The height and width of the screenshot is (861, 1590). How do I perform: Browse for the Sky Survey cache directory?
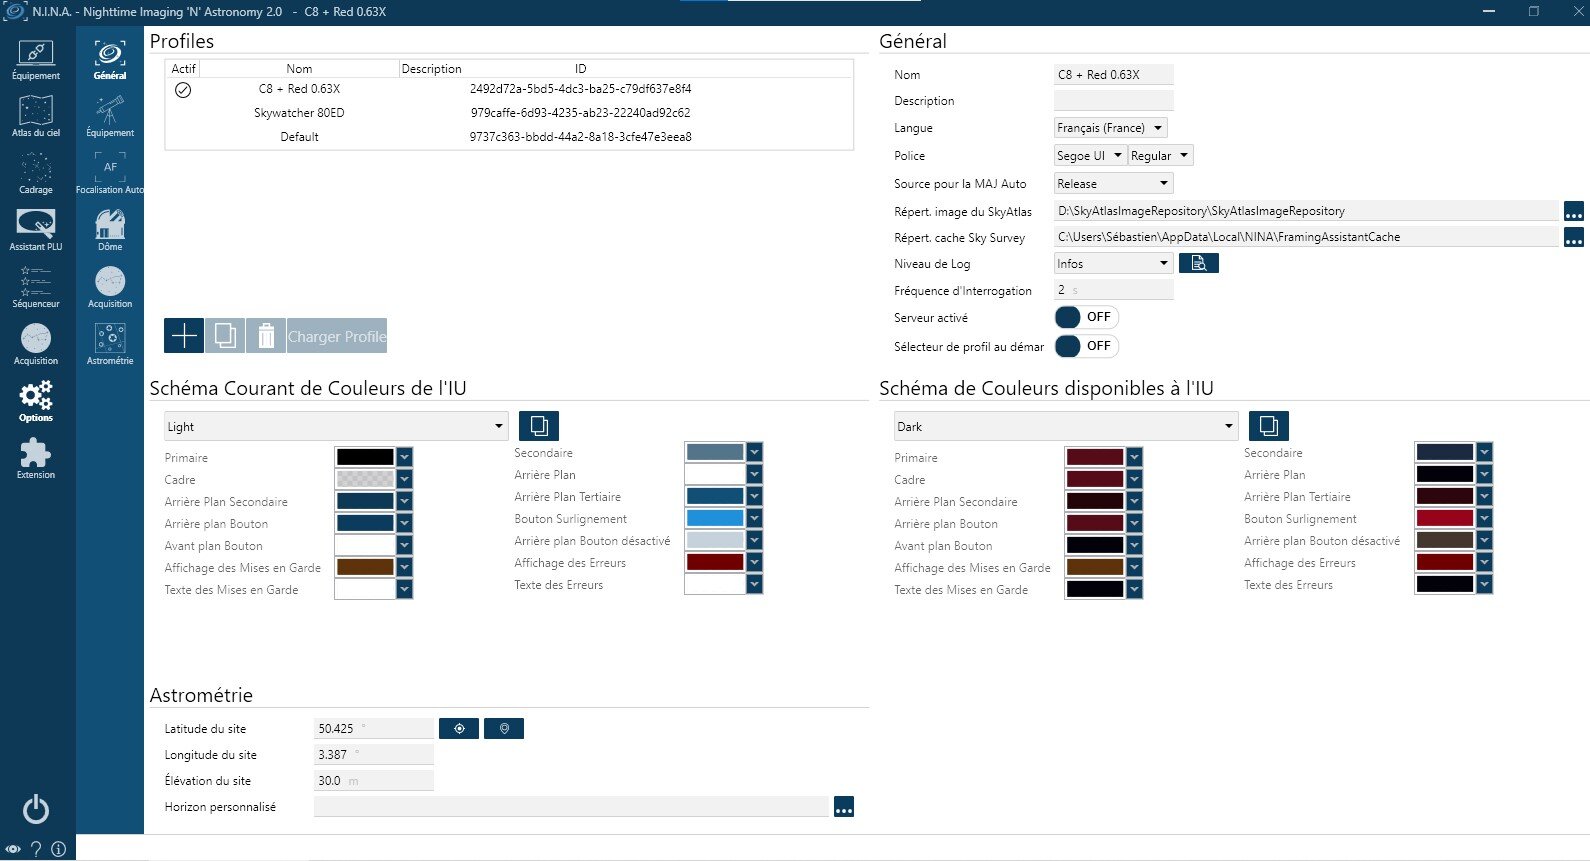[1574, 237]
